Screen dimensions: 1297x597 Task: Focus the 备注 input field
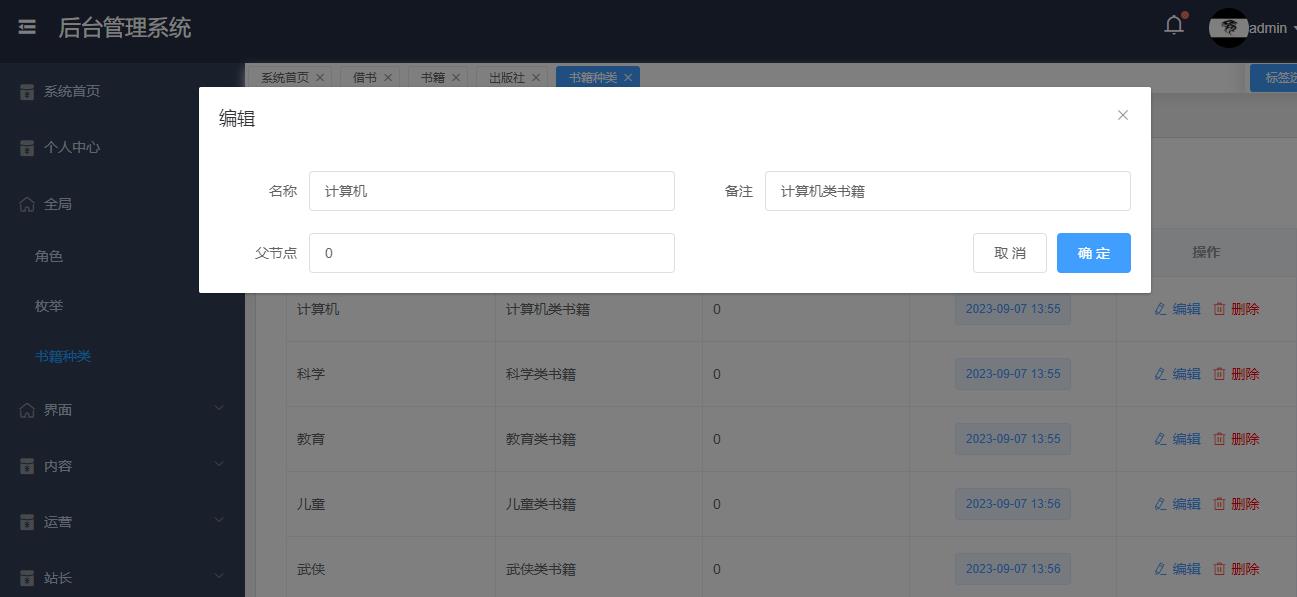coord(947,191)
